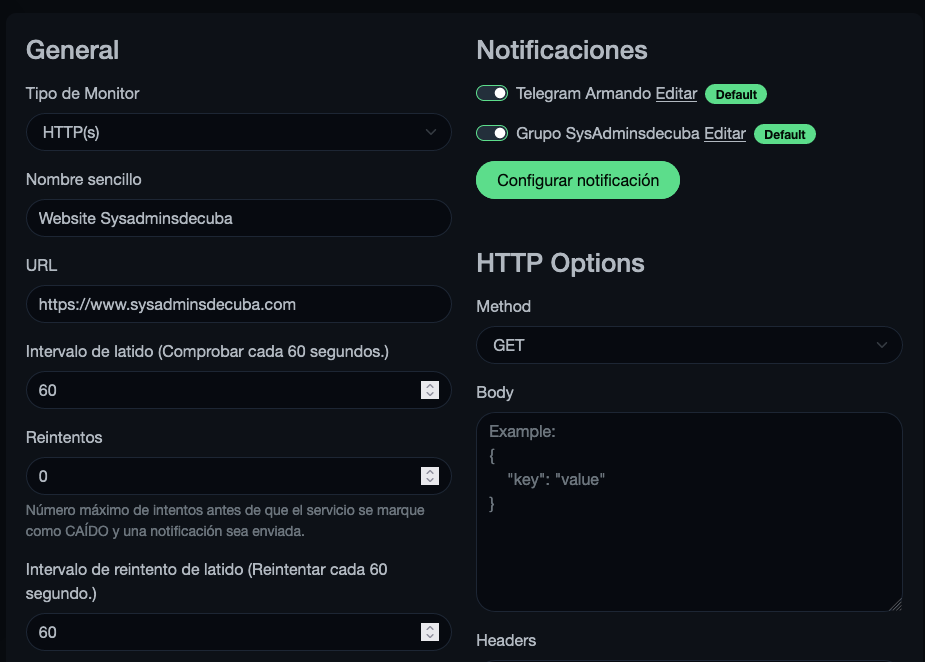Increase retry interval with the up arrow

[x=429, y=628]
